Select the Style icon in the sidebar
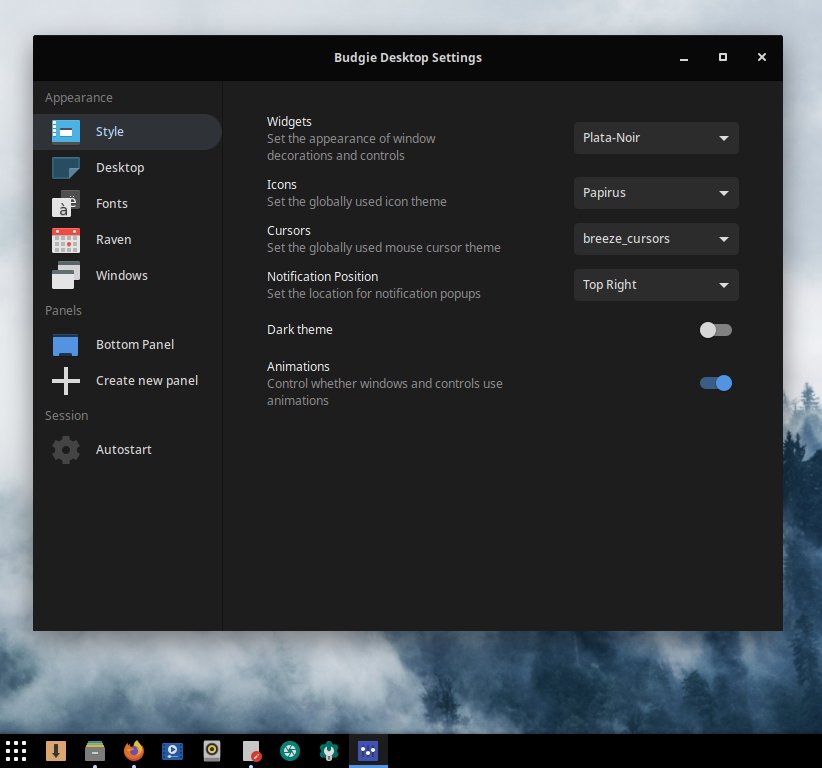 (x=66, y=131)
